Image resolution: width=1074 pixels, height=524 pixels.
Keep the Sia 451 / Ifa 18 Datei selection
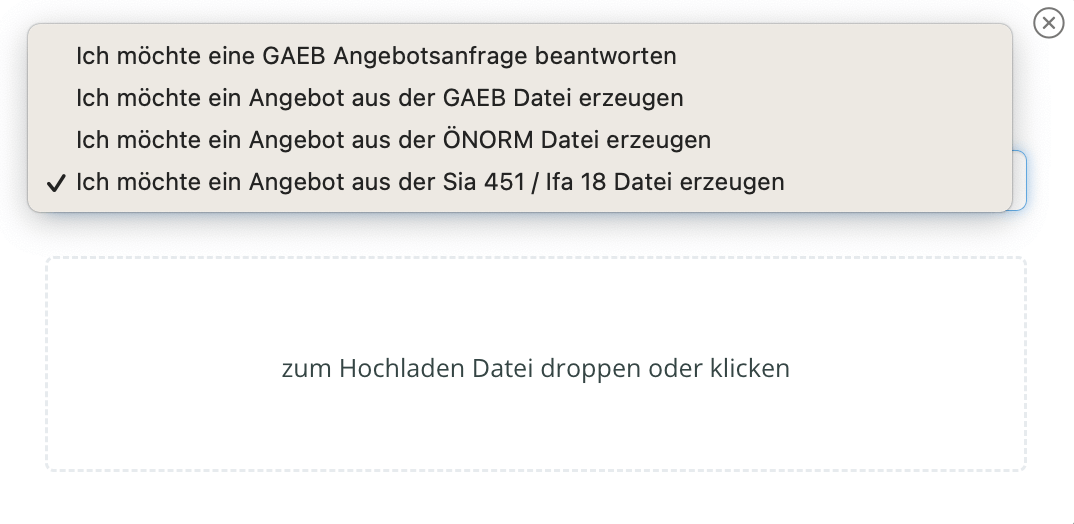520,182
